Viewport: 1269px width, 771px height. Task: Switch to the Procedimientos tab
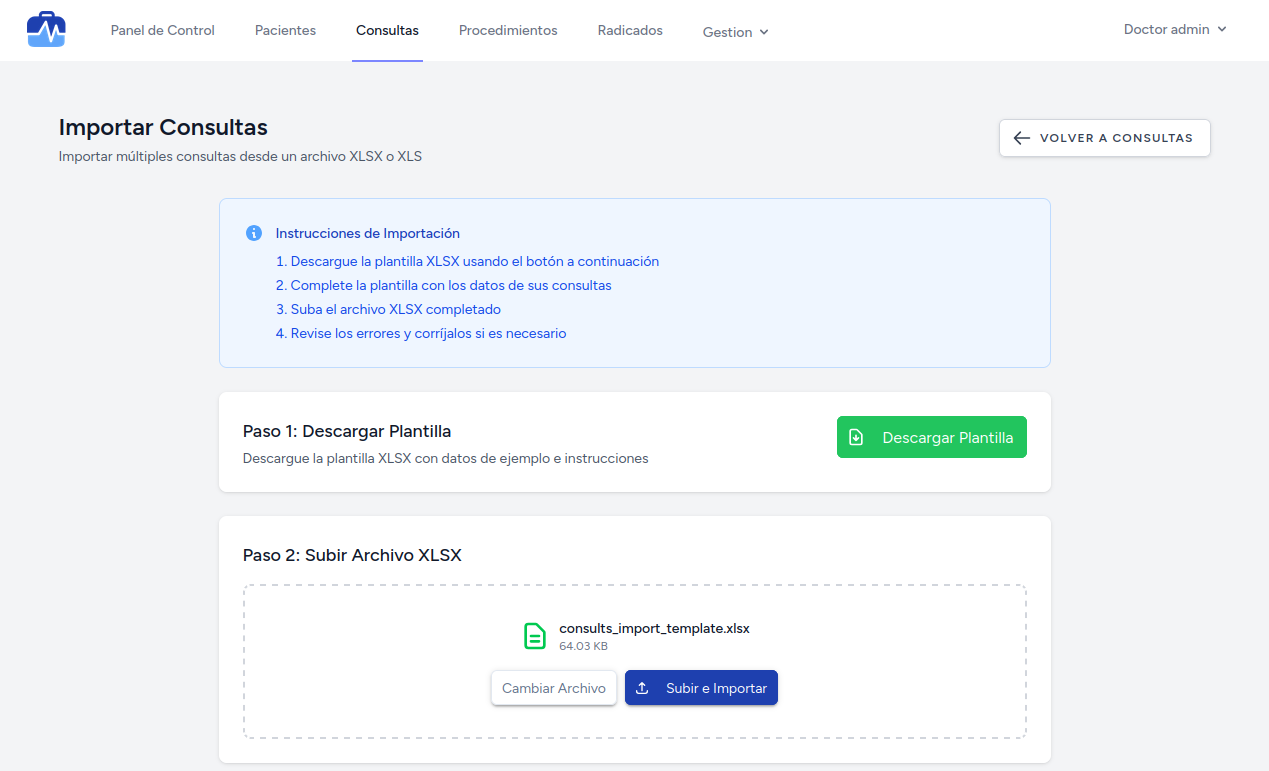[x=508, y=30]
